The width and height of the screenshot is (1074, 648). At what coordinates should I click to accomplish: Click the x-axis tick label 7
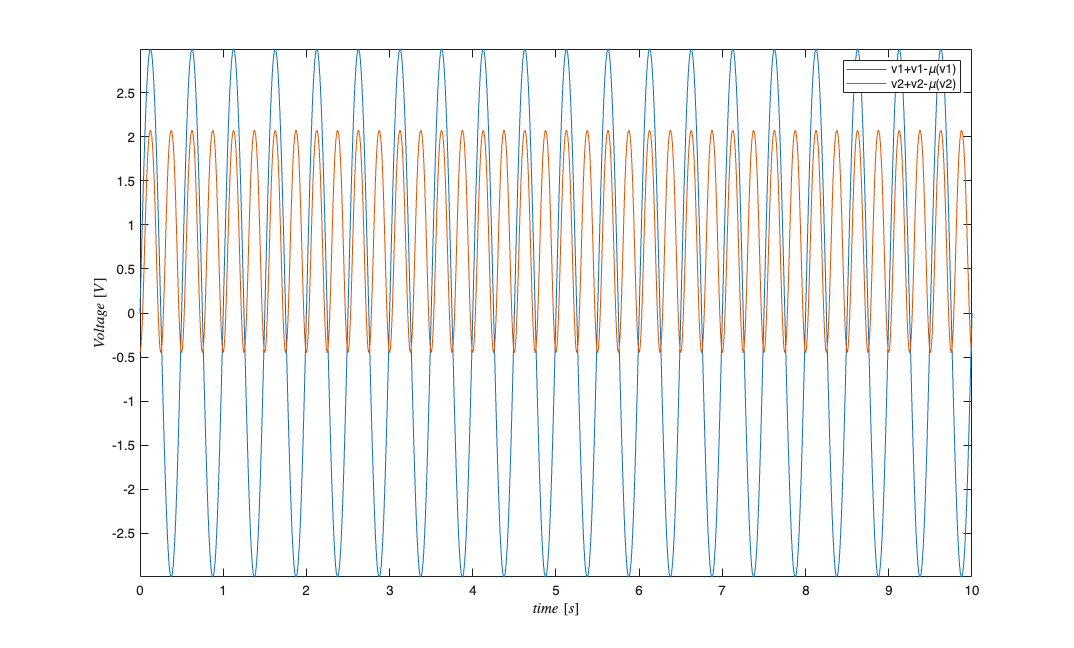click(721, 591)
